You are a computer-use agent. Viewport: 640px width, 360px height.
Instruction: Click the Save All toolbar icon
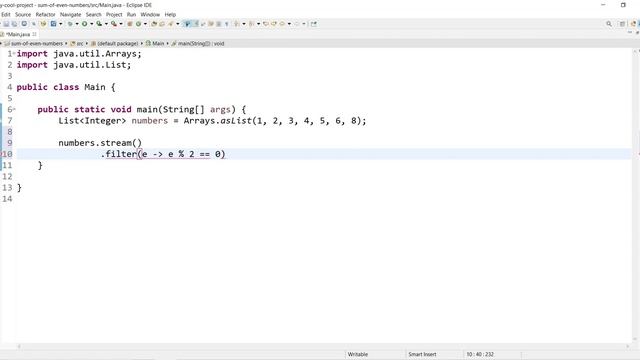14,24
